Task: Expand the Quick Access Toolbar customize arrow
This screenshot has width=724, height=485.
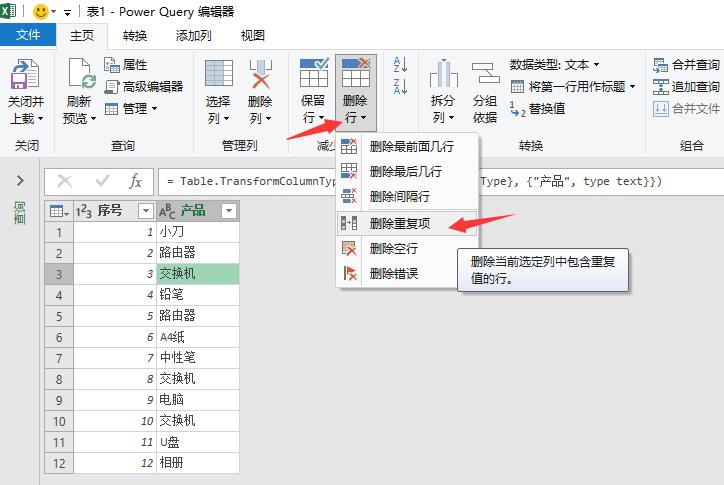Action: click(x=67, y=13)
